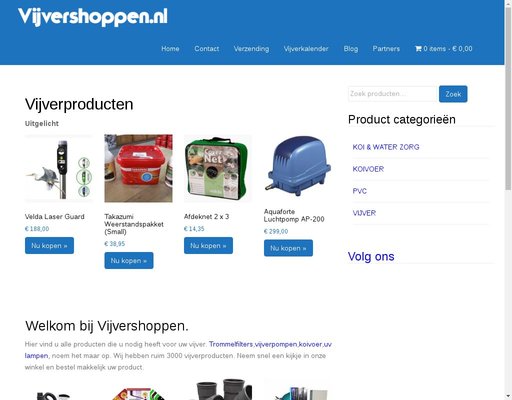Open Velda Laser Guard product image
Image resolution: width=512 pixels, height=400 pixels.
pos(59,168)
